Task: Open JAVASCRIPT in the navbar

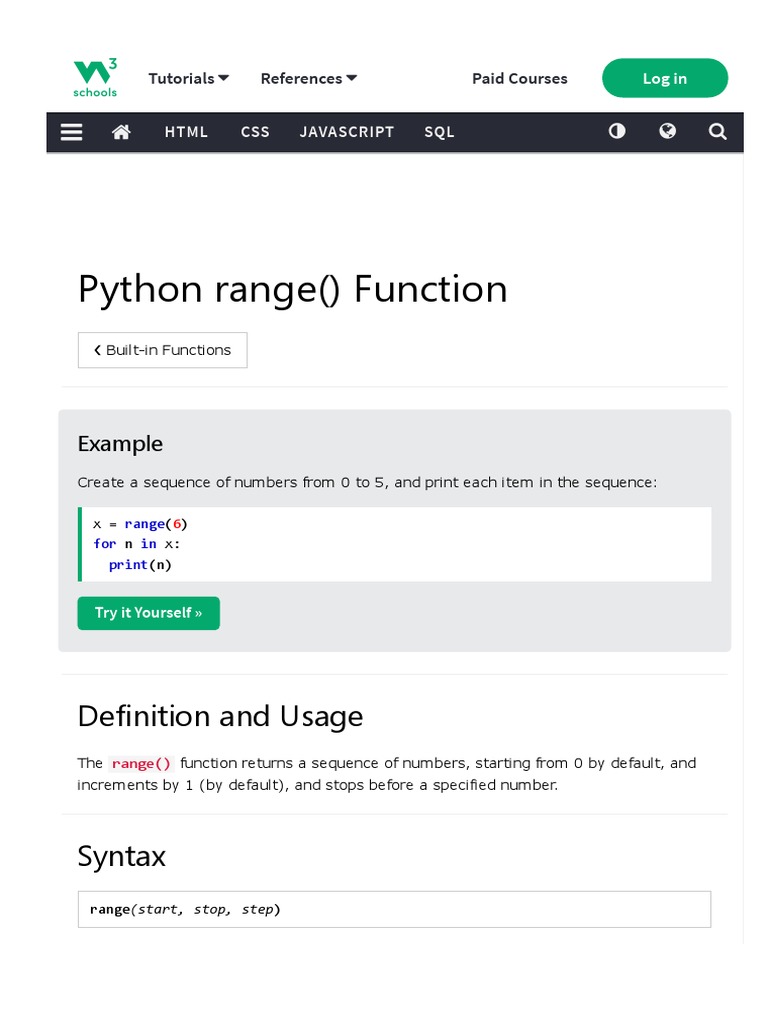Action: [346, 132]
